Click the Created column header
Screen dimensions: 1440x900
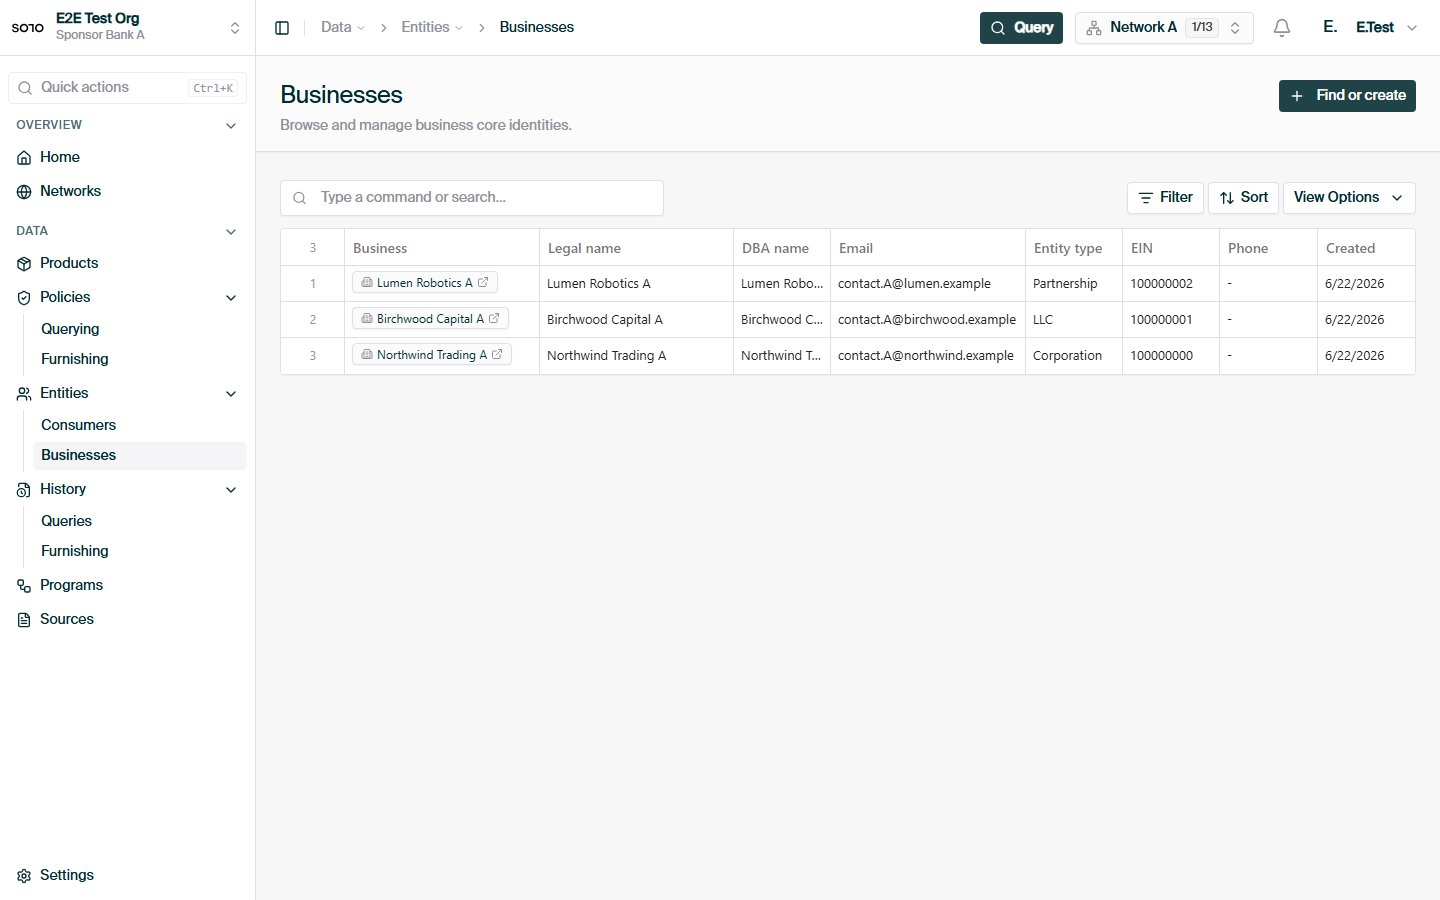coord(1366,248)
